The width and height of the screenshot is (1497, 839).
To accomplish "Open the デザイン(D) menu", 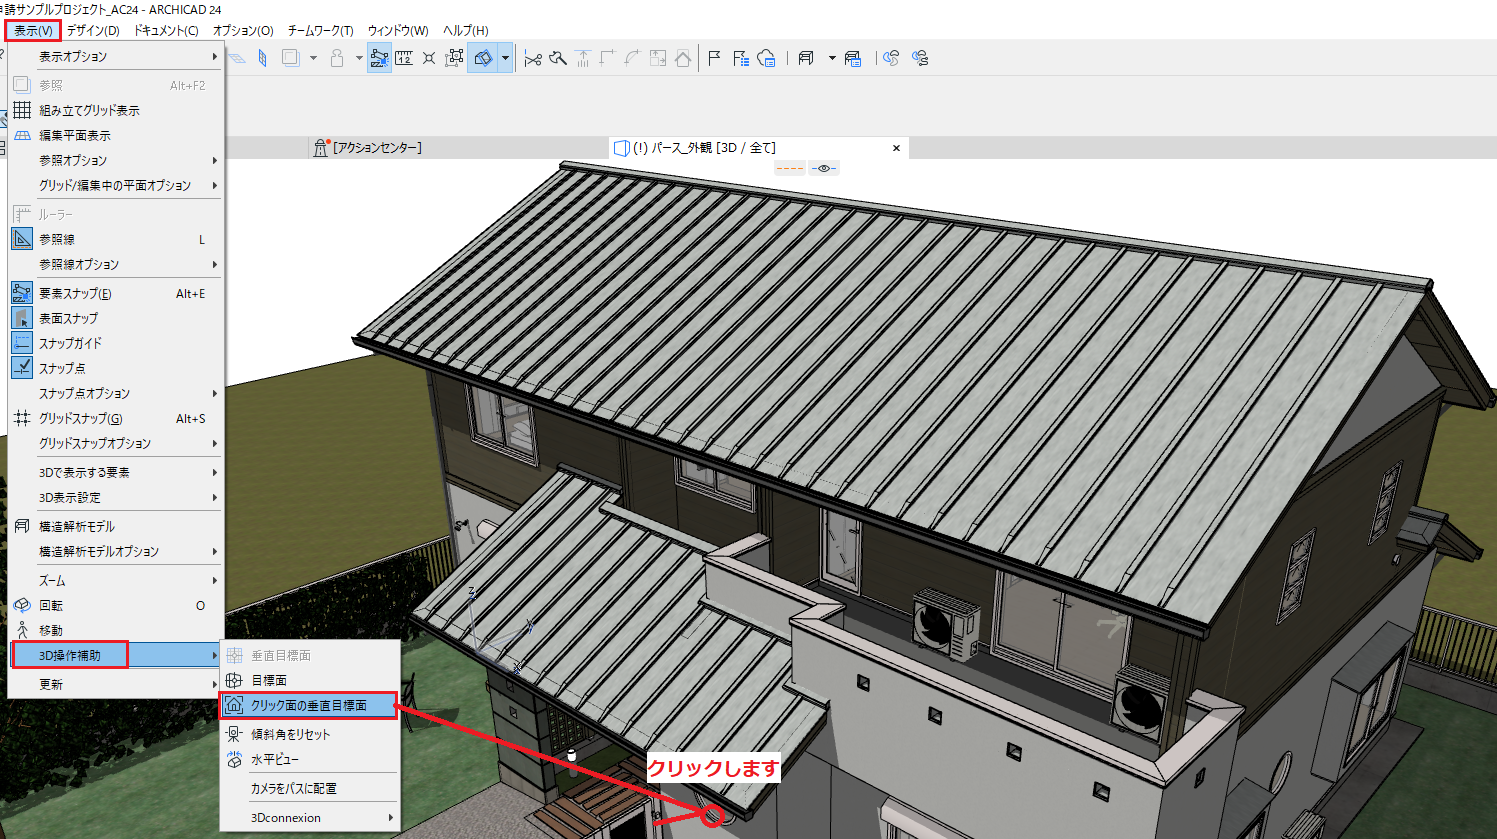I will click(93, 31).
